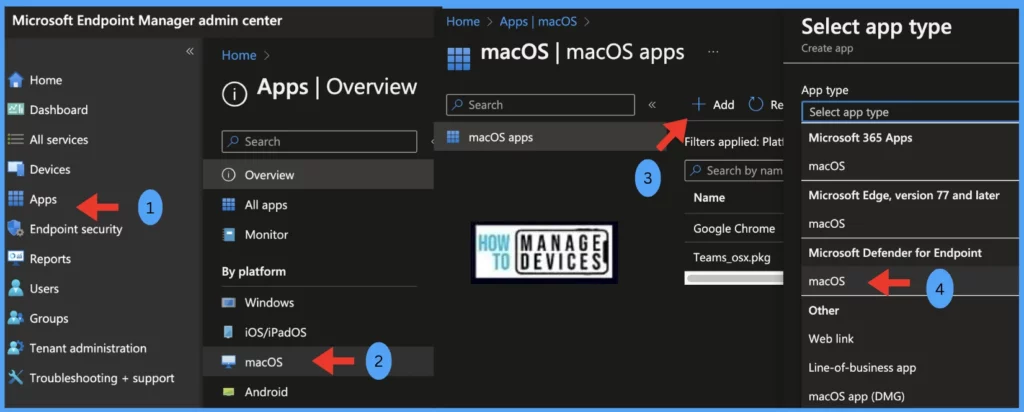Viewport: 1024px width, 412px height.
Task: Click the Overview info icon in the menu
Action: click(229, 175)
